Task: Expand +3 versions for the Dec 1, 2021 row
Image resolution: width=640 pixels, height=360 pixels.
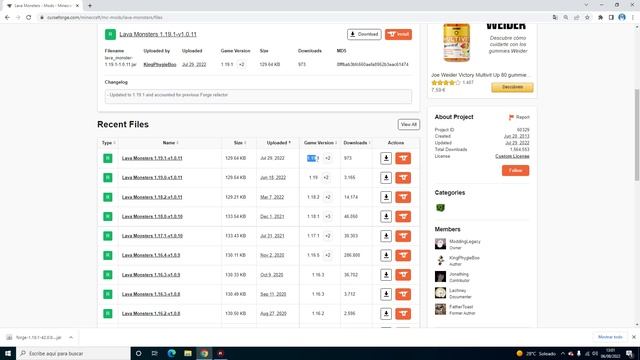Action: [x=327, y=216]
